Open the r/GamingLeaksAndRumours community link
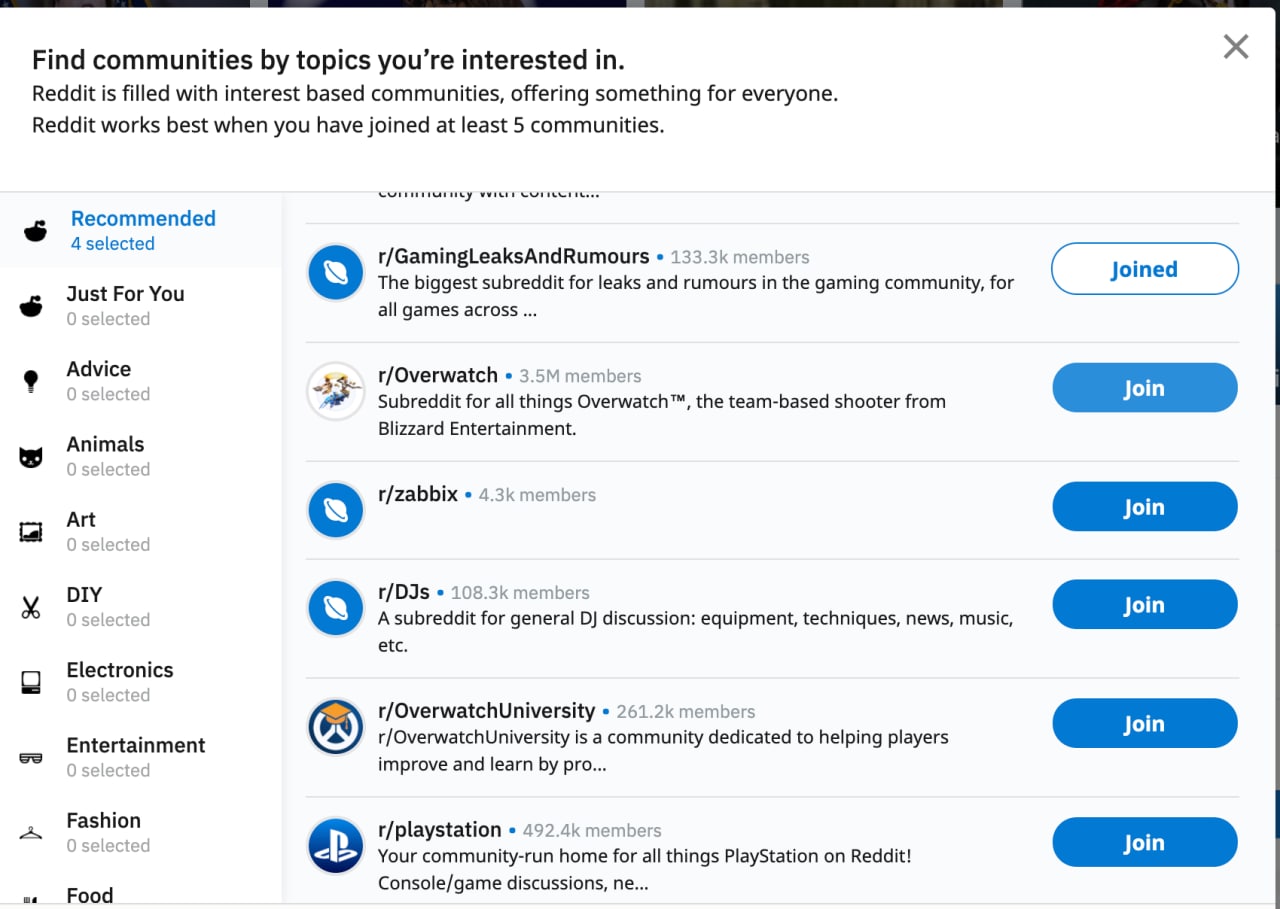 [x=513, y=257]
